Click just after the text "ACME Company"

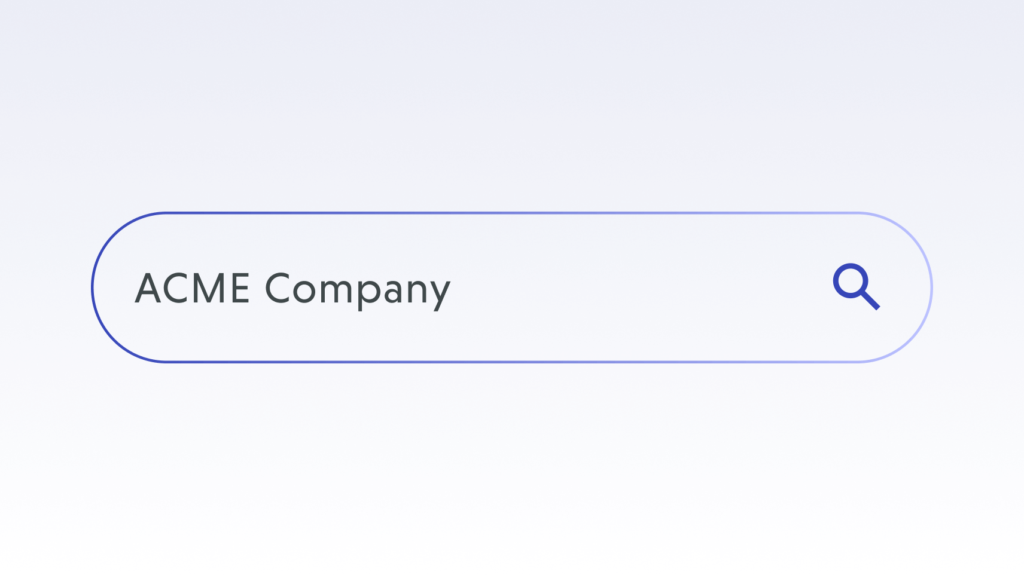tap(454, 289)
